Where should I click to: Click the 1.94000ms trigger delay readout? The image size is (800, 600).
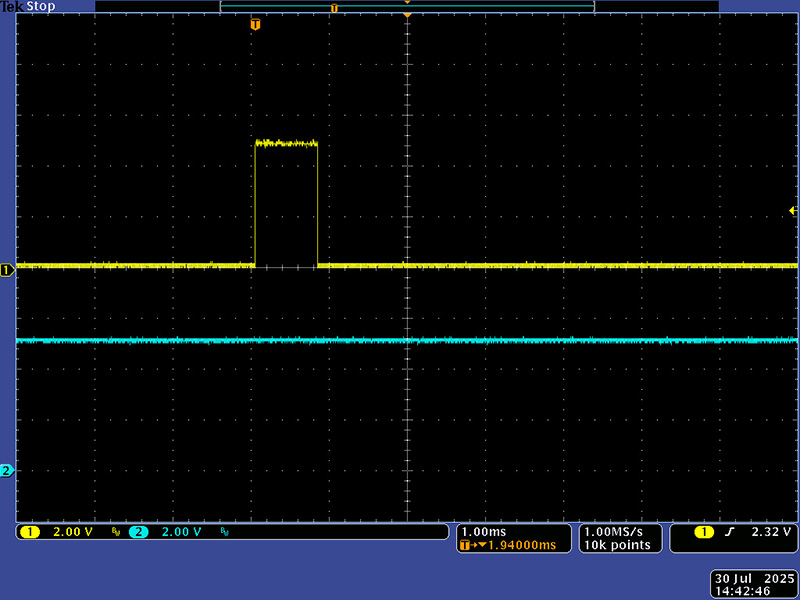[514, 545]
